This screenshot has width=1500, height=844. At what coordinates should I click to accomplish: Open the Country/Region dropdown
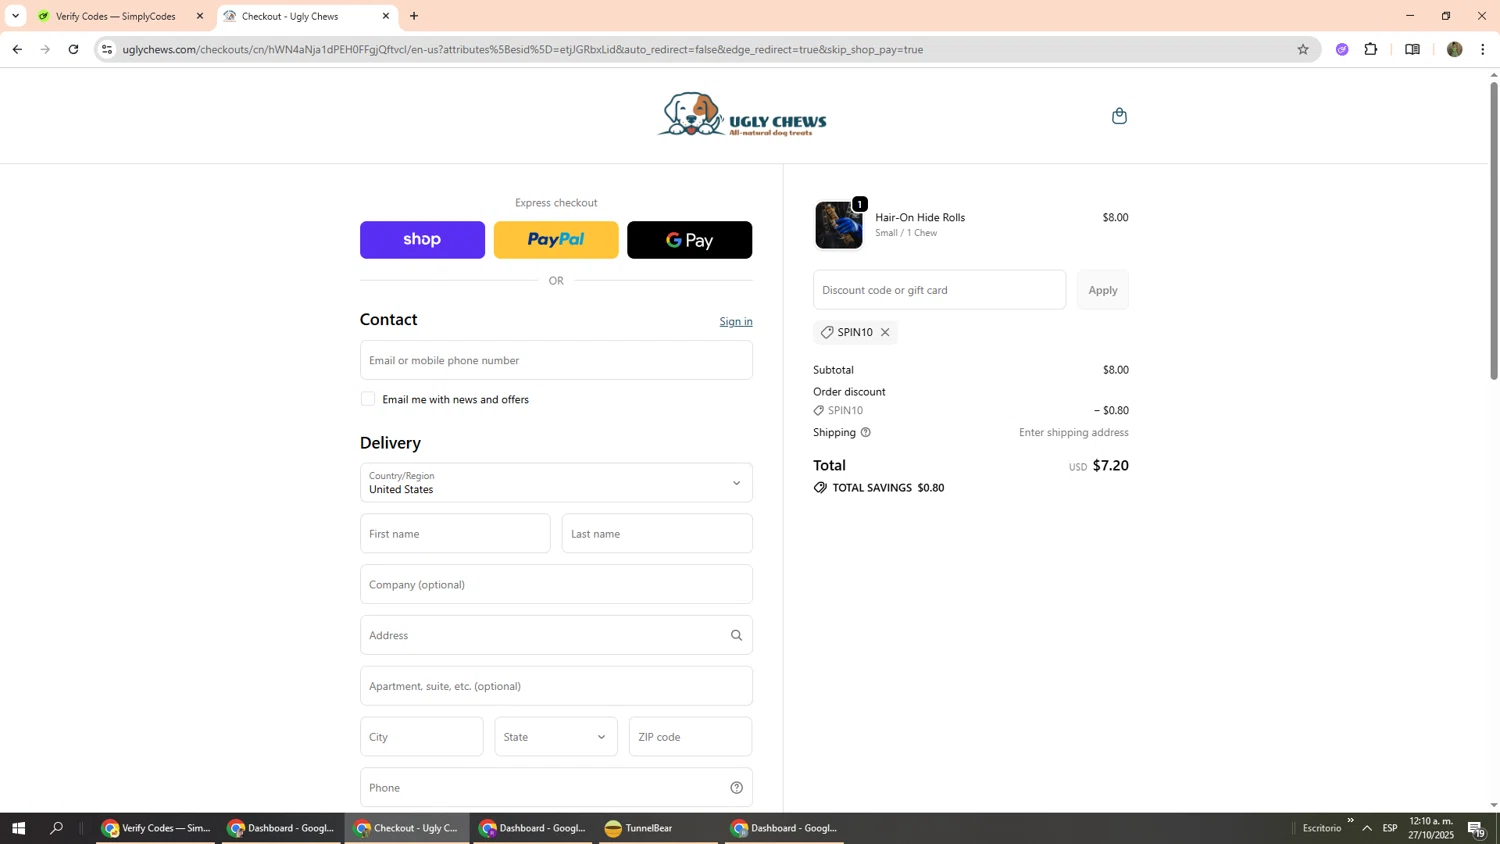point(556,483)
